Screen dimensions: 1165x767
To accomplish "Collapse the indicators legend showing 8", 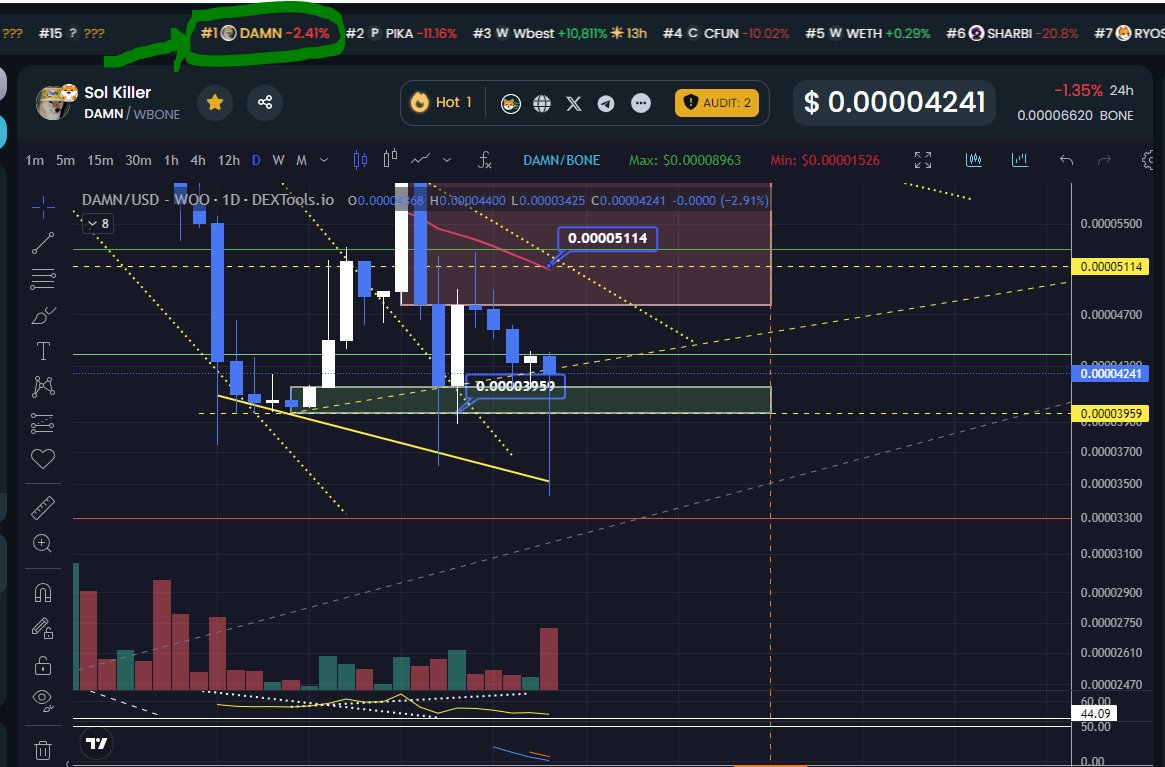I will pyautogui.click(x=97, y=223).
